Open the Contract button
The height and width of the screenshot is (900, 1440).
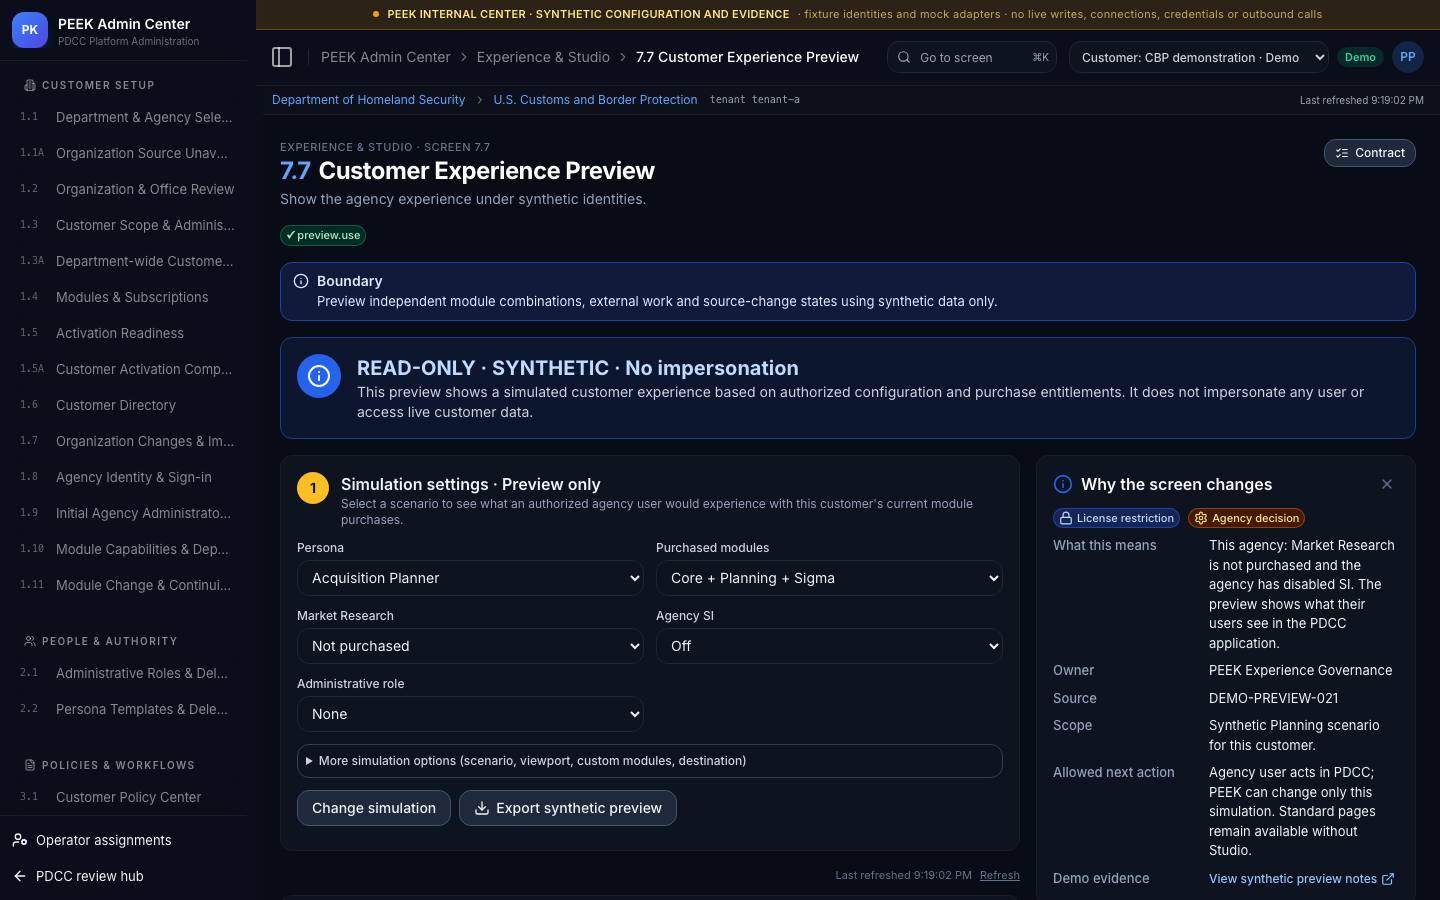(1369, 153)
